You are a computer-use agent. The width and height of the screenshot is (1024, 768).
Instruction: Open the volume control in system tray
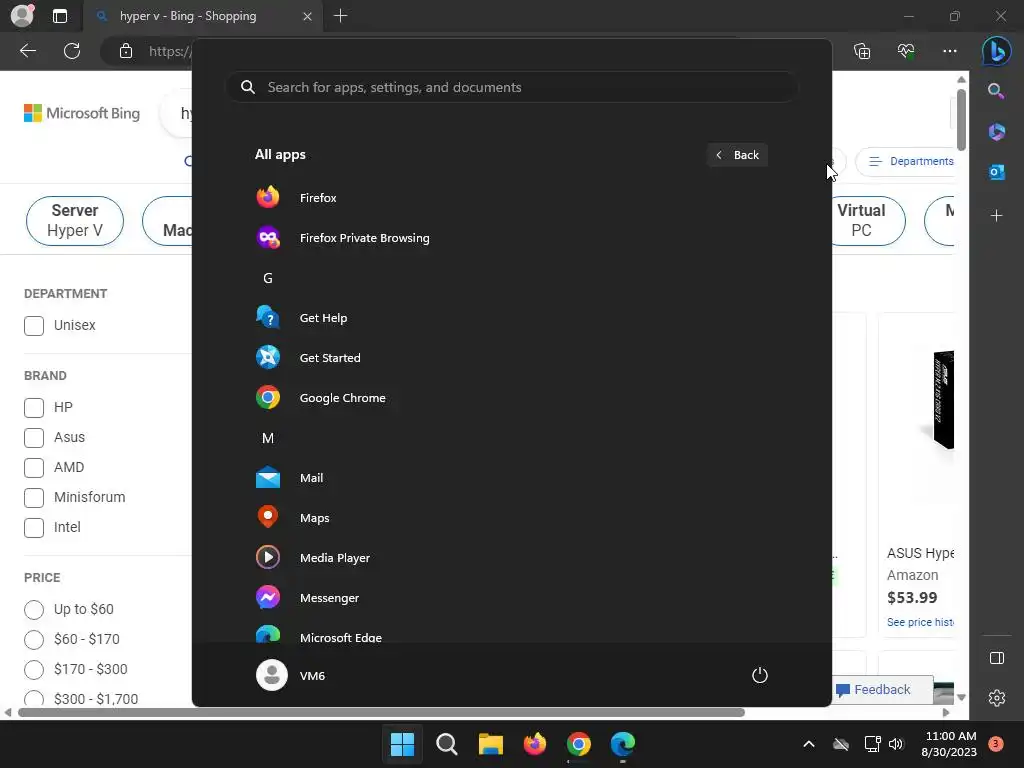896,743
